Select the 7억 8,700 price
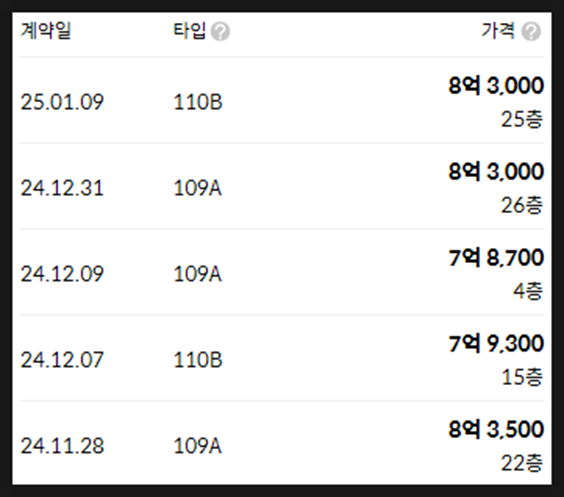564x497 pixels. tap(496, 258)
